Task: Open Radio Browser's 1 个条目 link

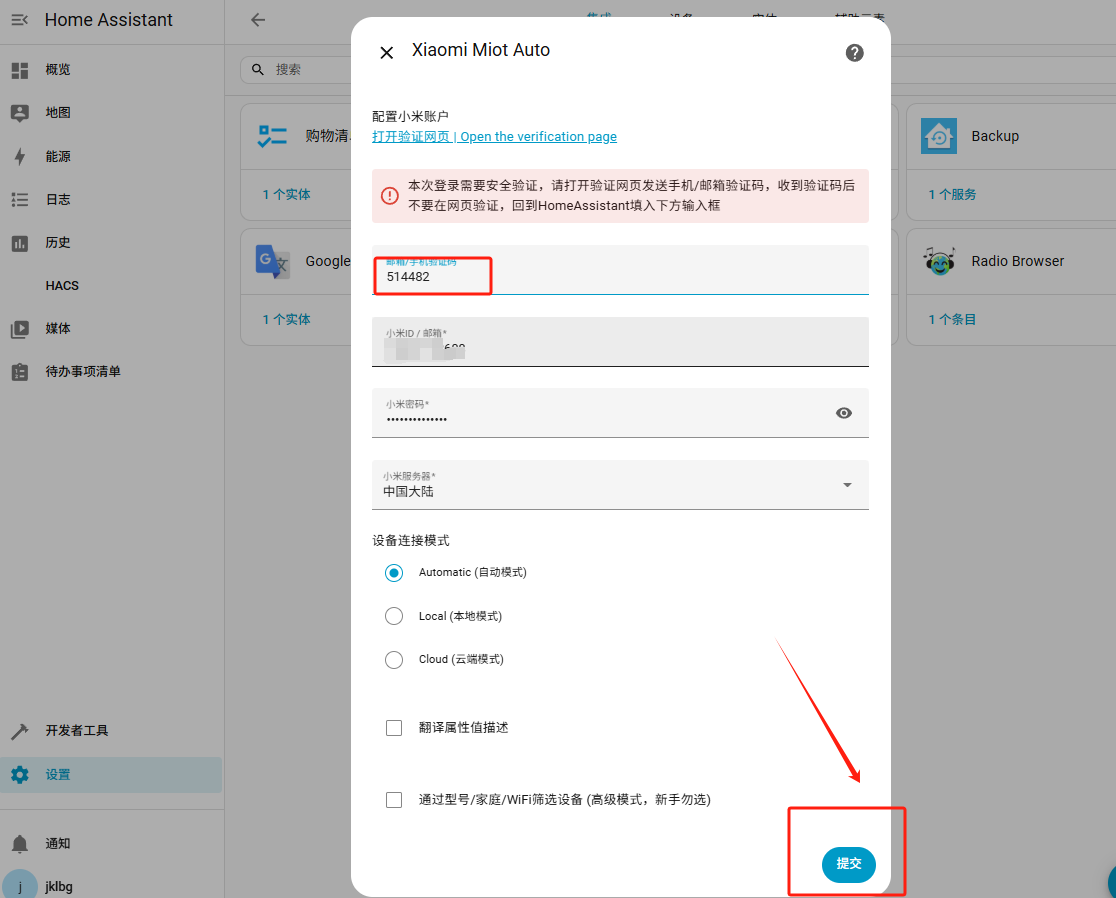Action: click(952, 319)
